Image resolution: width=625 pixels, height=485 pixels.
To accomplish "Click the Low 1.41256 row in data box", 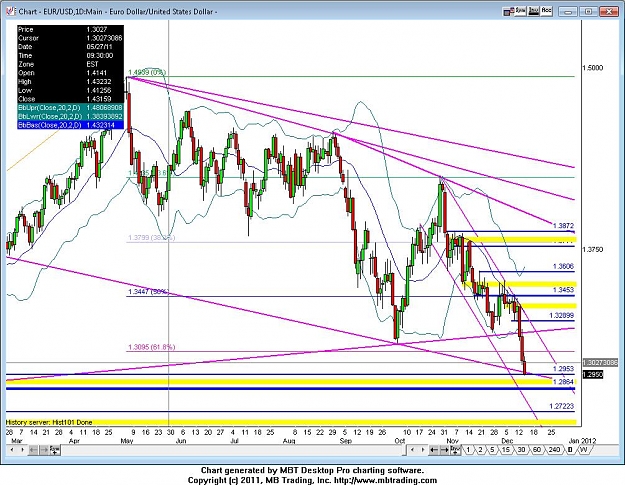I will click(70, 90).
